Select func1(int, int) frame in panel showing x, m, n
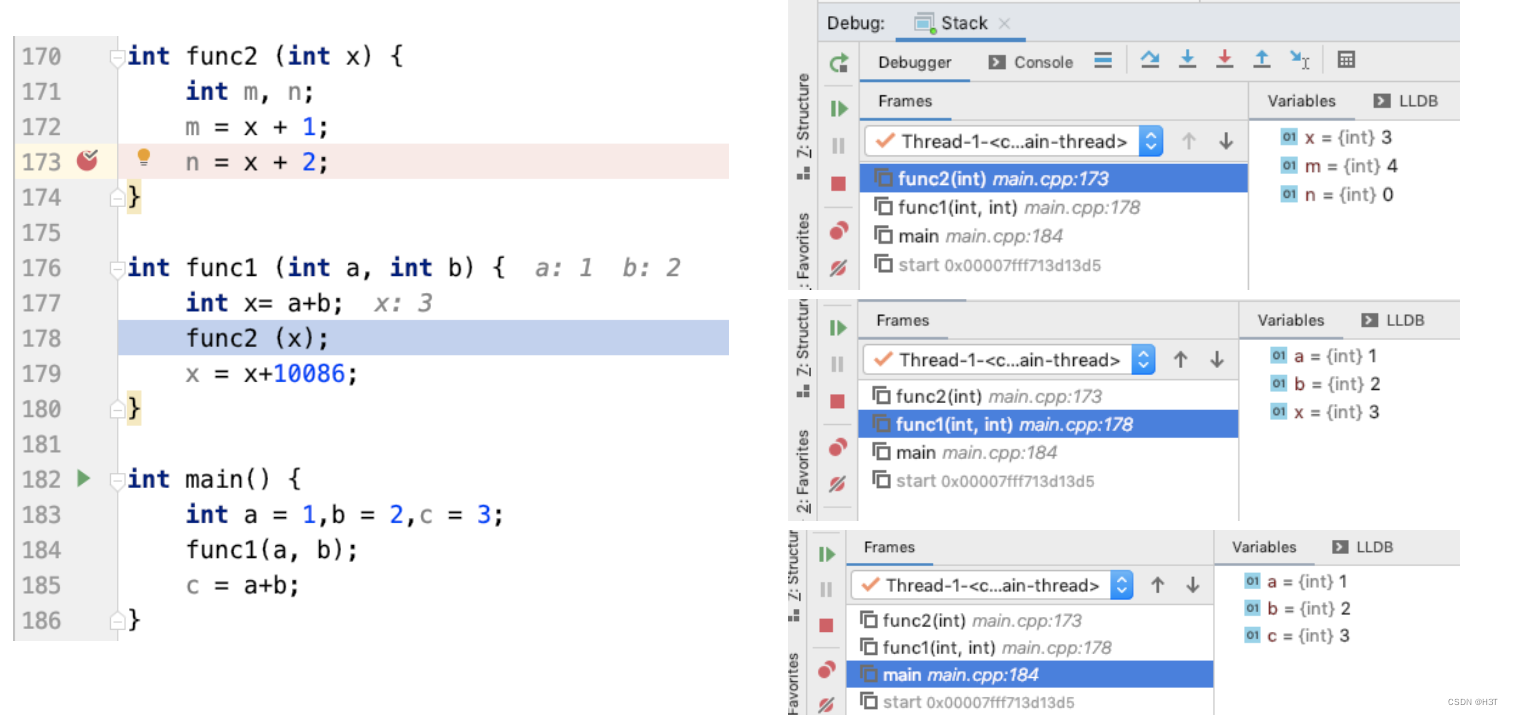 1053,207
